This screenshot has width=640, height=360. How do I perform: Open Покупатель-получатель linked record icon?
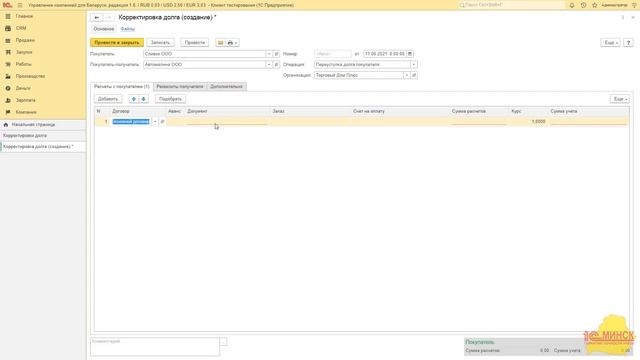tap(276, 64)
